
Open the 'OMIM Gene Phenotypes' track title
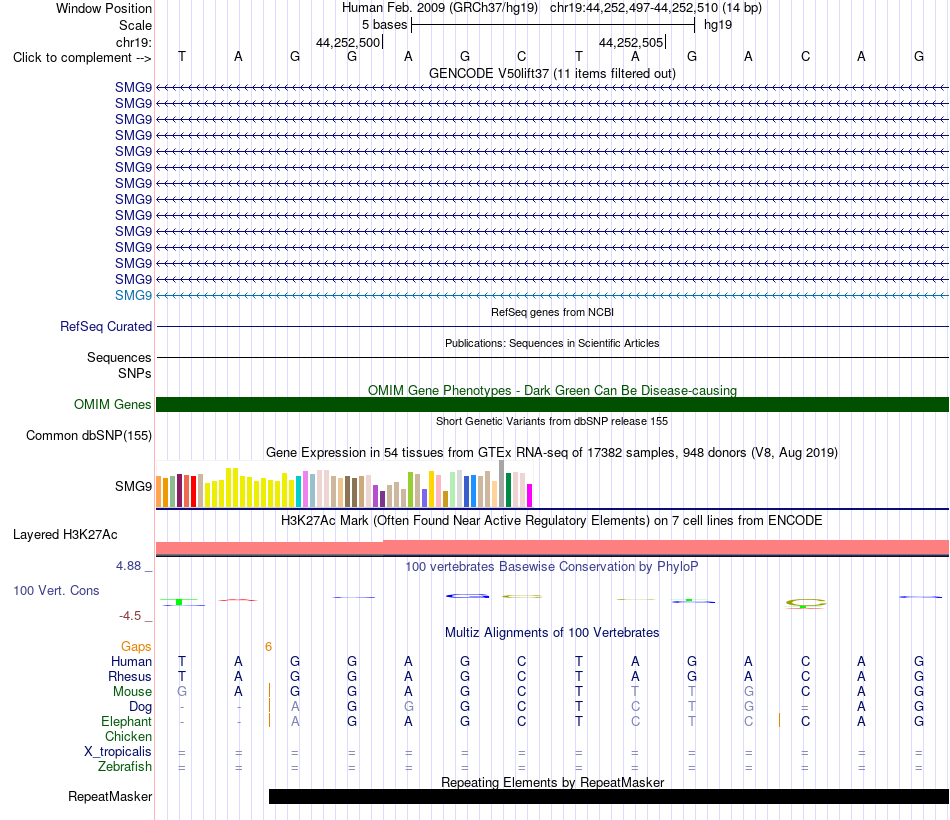(x=552, y=390)
